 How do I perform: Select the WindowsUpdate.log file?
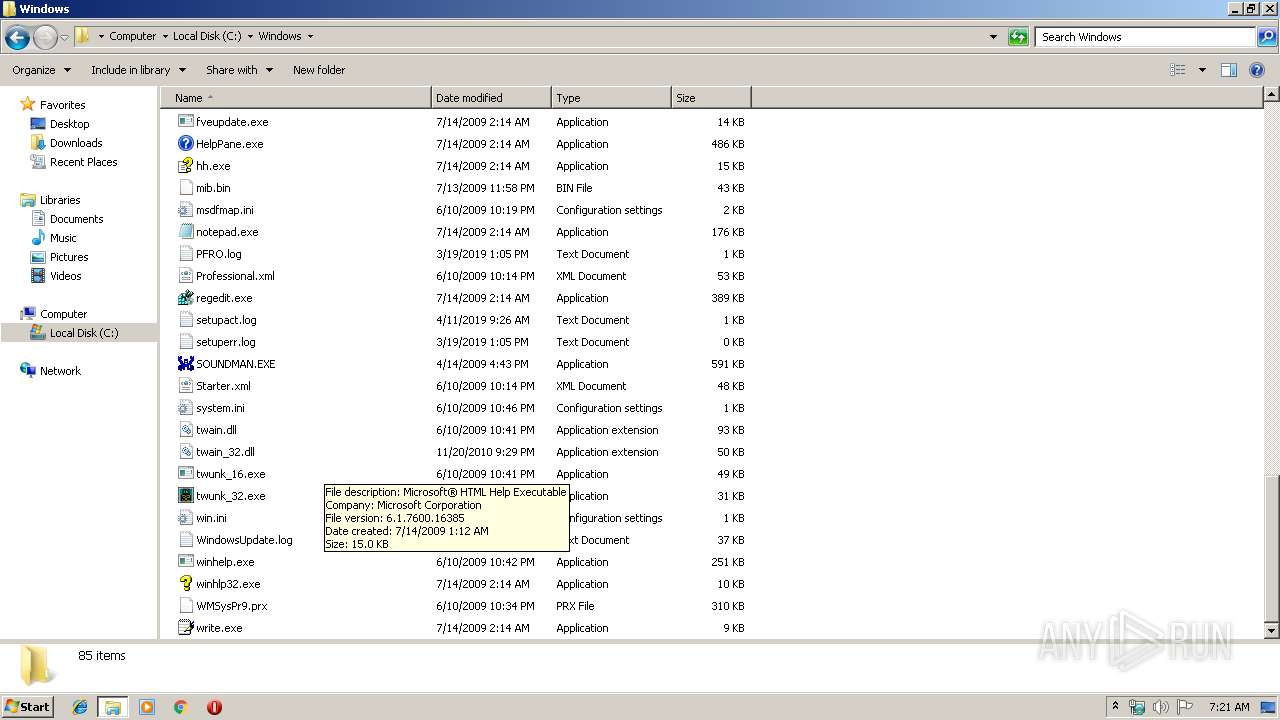coord(244,540)
